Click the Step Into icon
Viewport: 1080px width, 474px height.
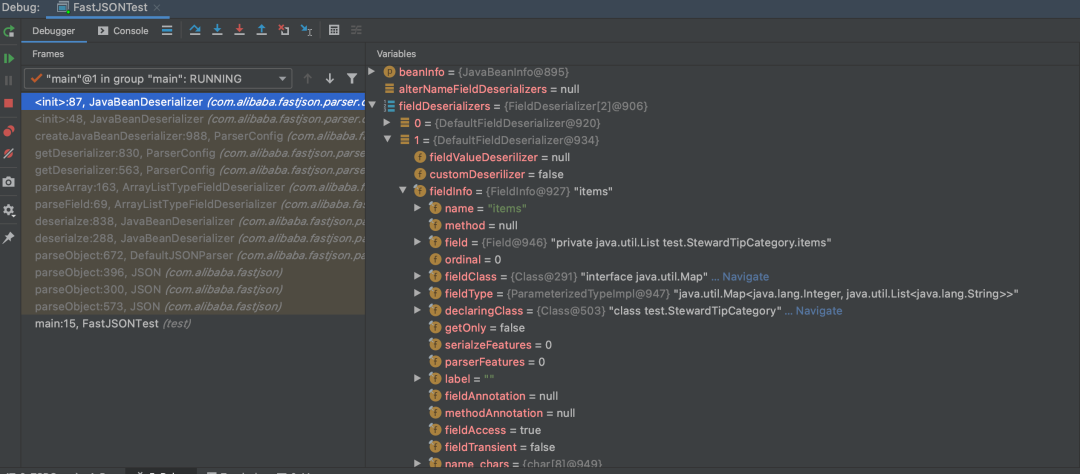[217, 31]
